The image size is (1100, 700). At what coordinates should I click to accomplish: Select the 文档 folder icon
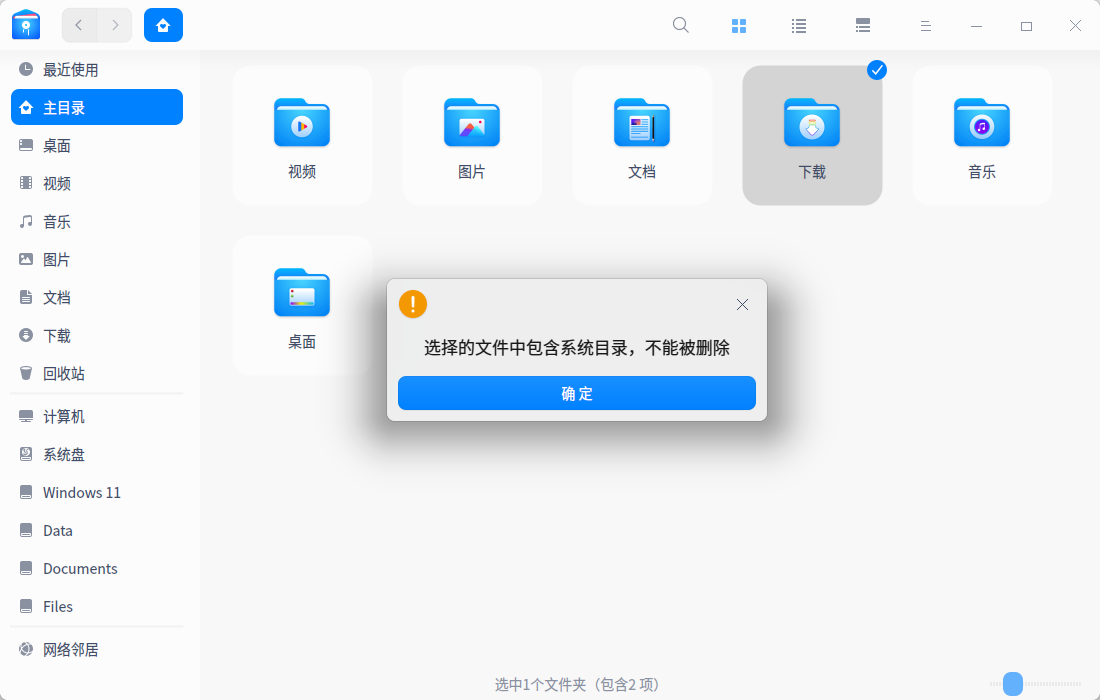coord(642,123)
